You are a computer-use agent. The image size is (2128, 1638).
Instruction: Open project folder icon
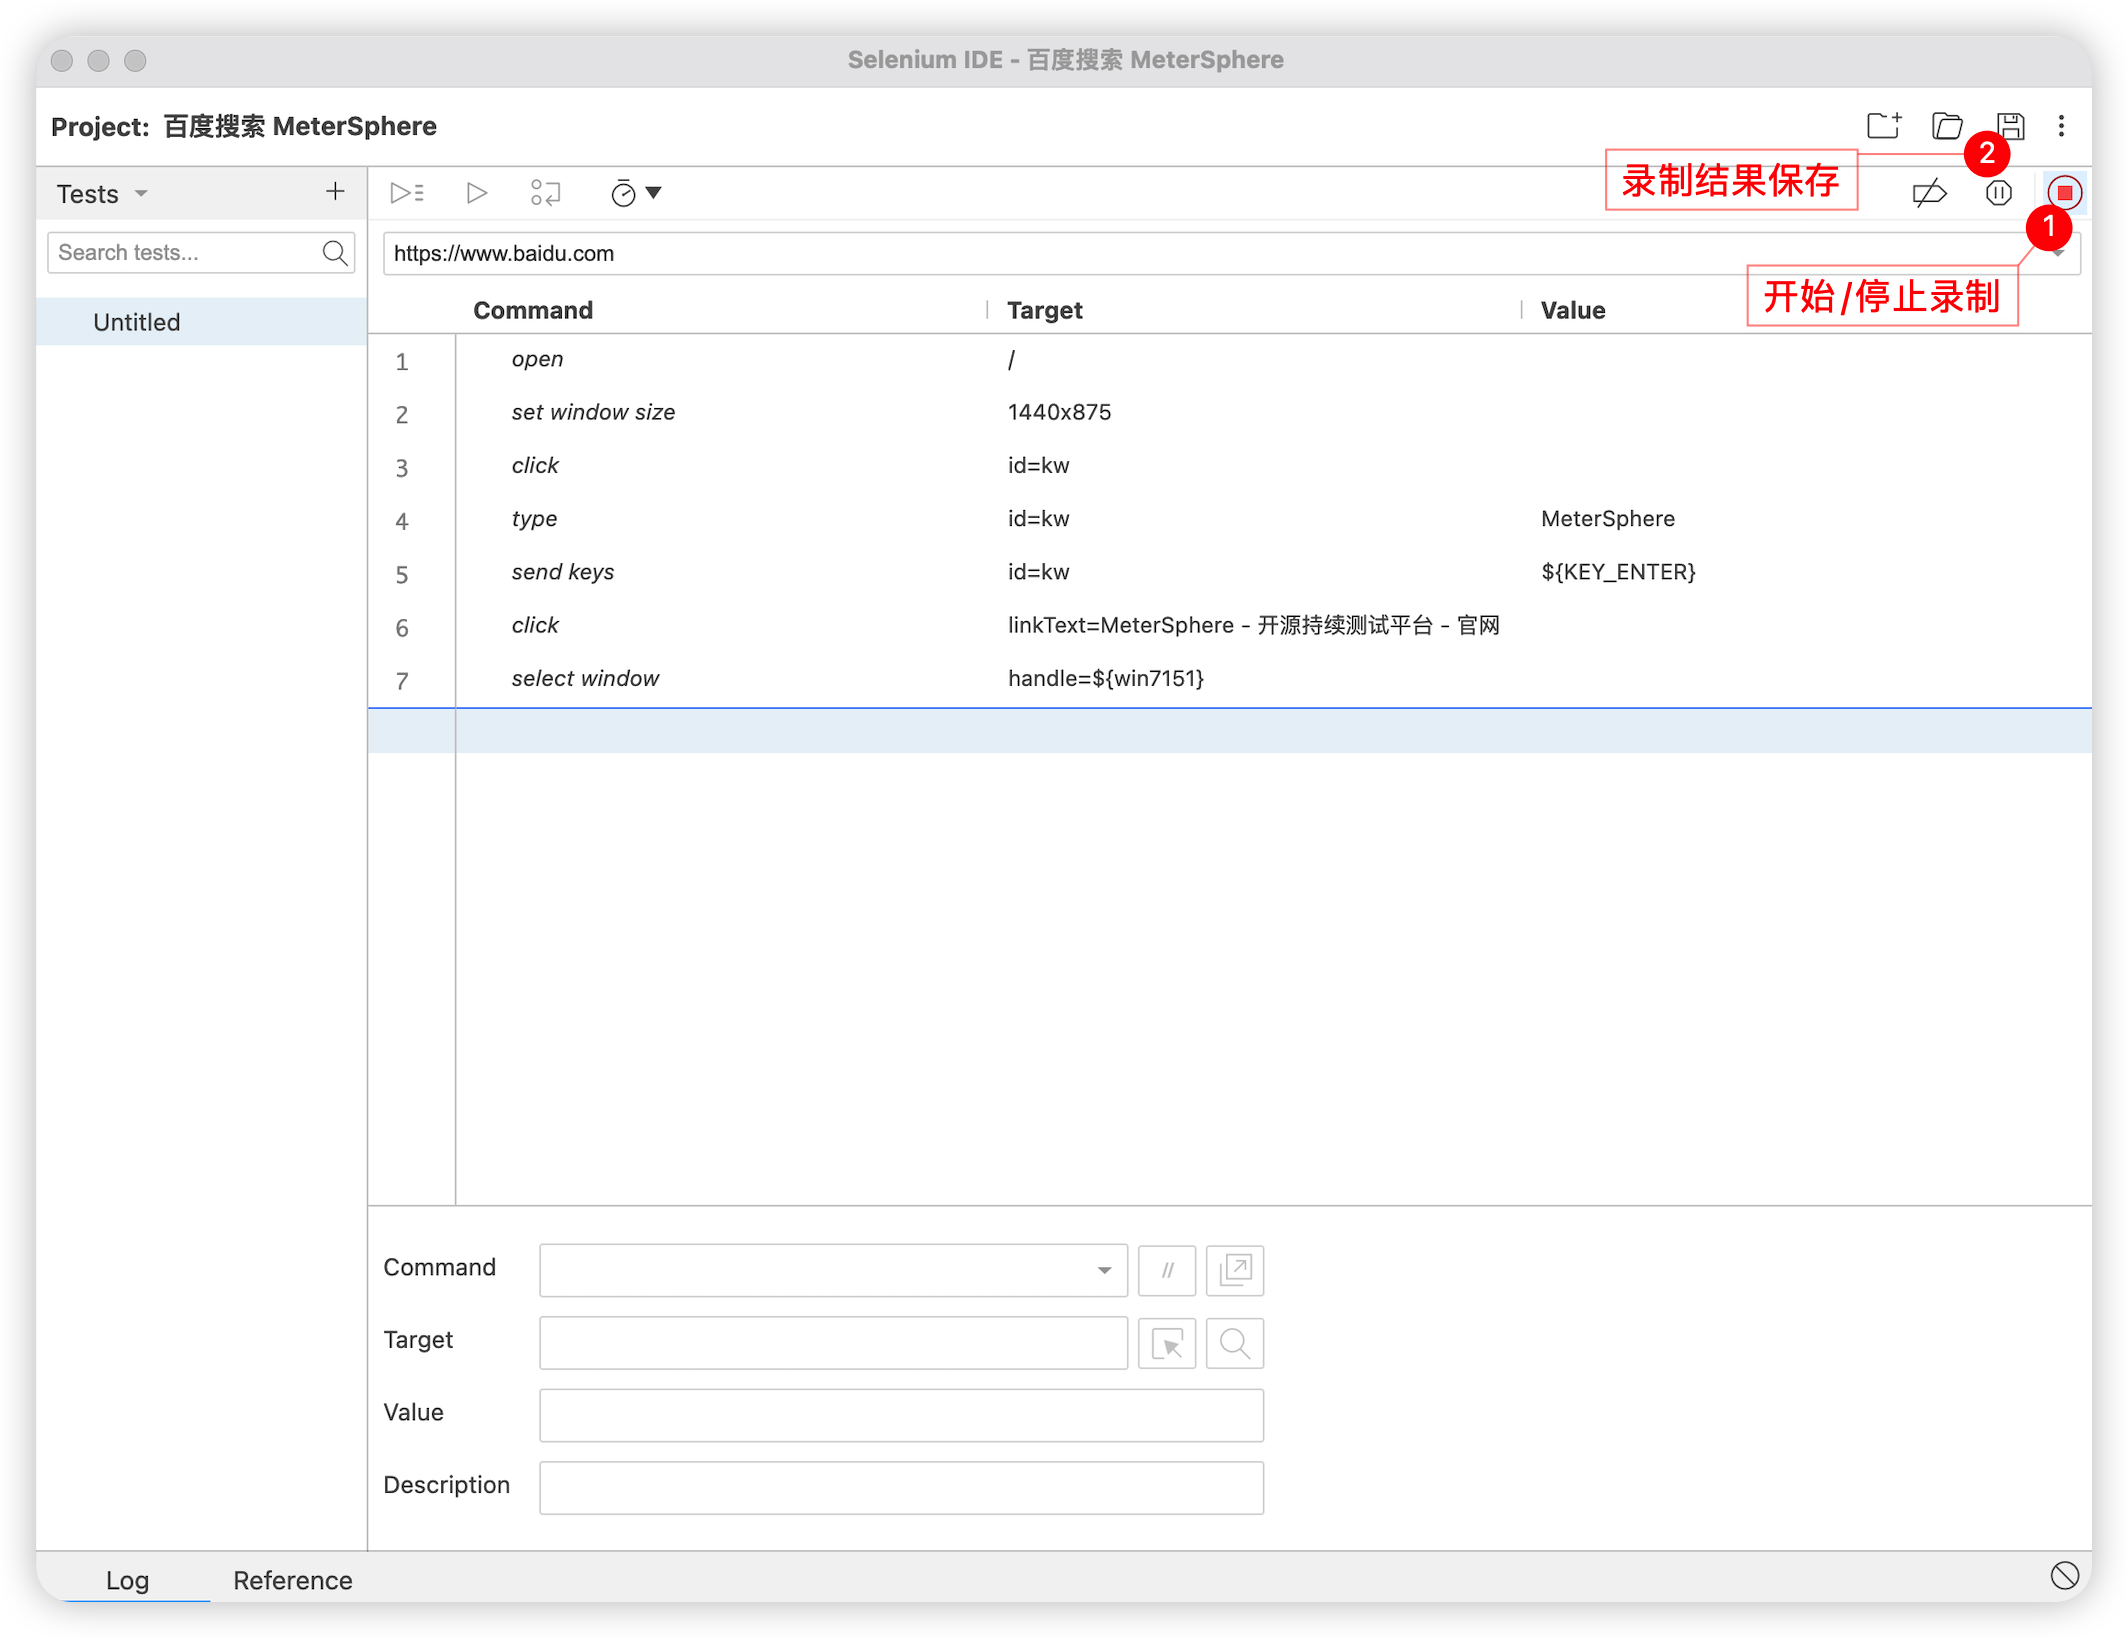1947,126
